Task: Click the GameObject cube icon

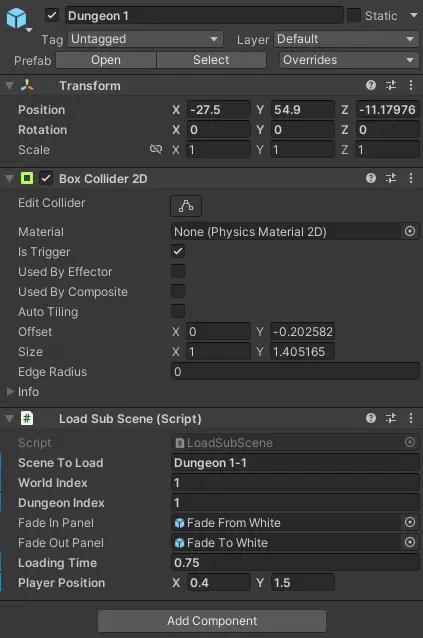Action: tap(17, 18)
